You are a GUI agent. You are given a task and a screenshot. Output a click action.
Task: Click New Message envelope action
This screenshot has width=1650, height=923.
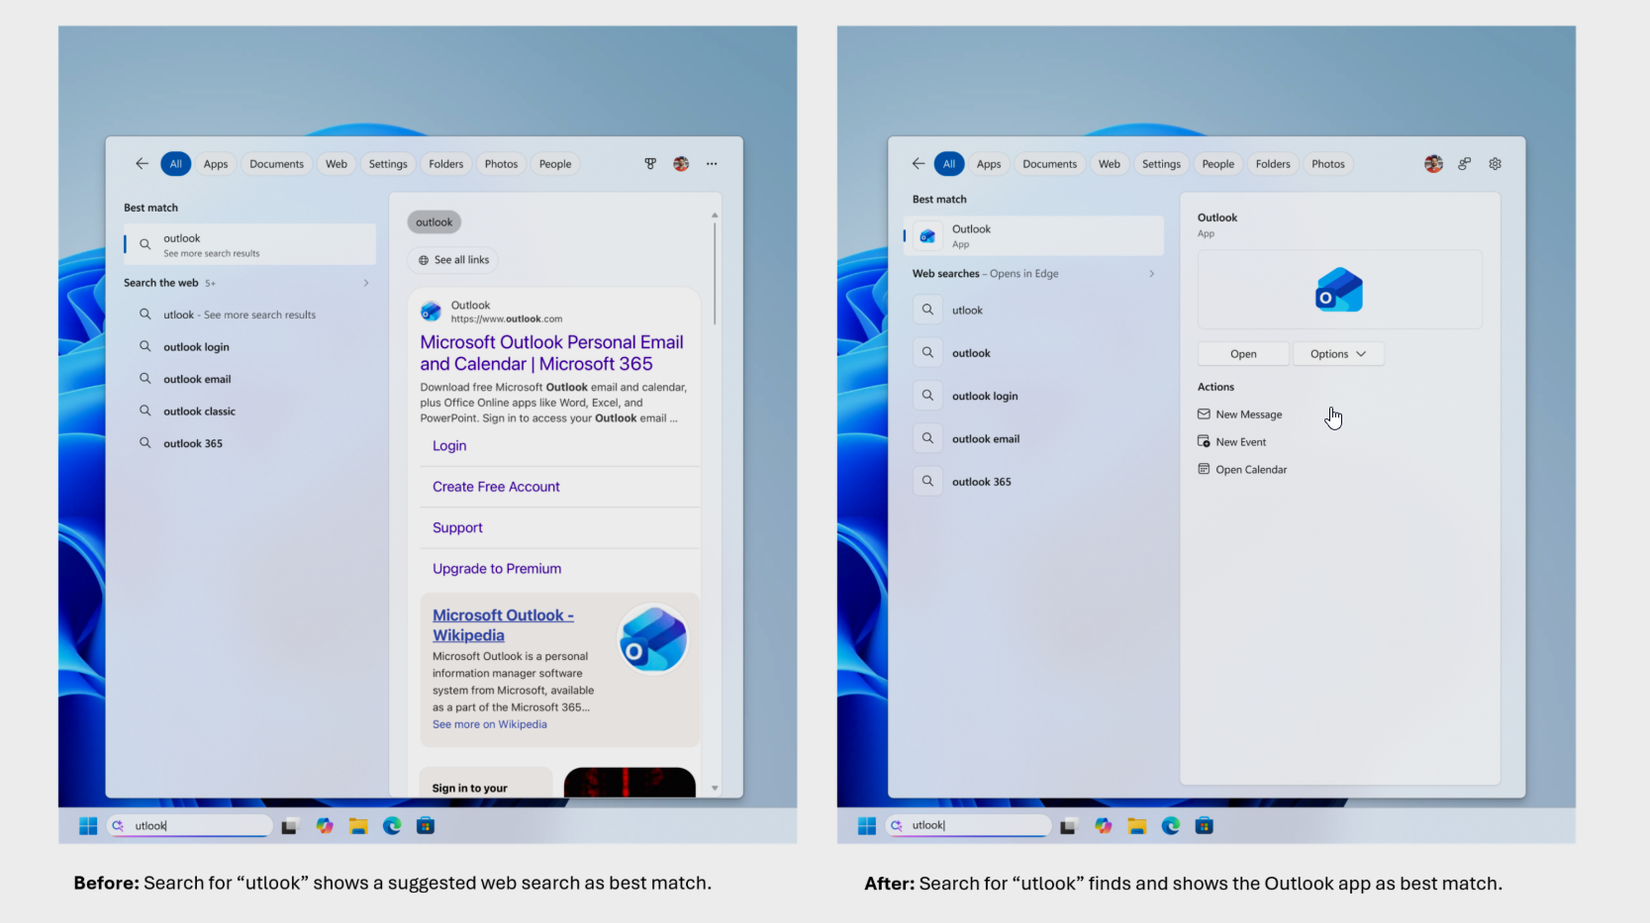pyautogui.click(x=1240, y=414)
